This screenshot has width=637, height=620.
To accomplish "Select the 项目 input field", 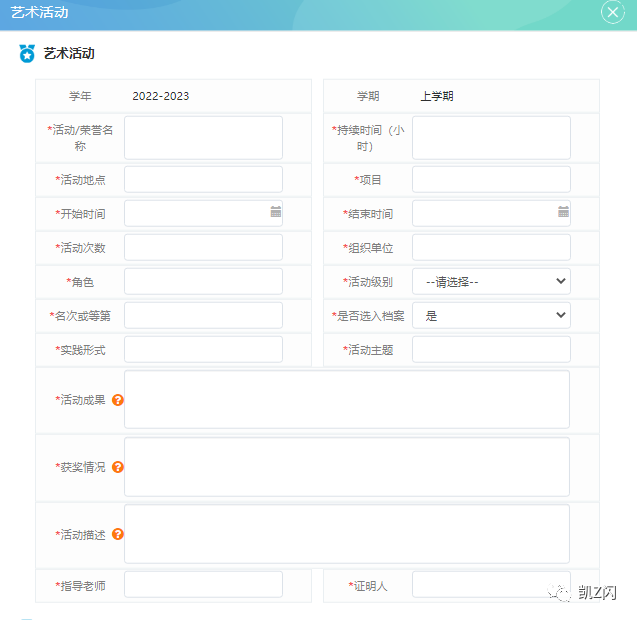I will tap(491, 180).
